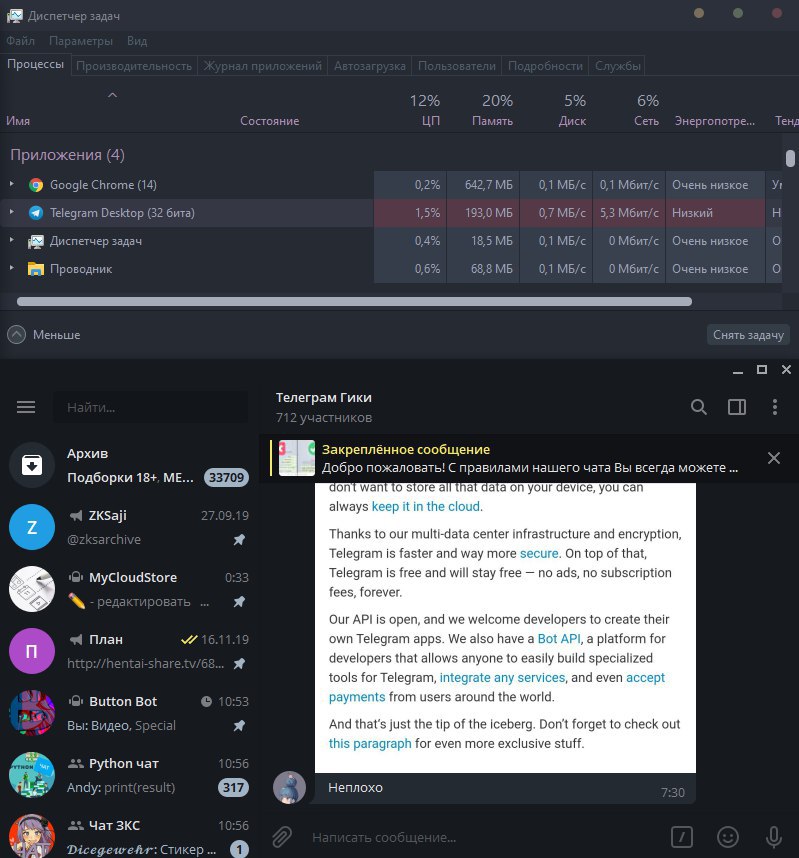This screenshot has height=858, width=799.
Task: Open Телеграм Гики chat header title
Action: click(x=323, y=398)
